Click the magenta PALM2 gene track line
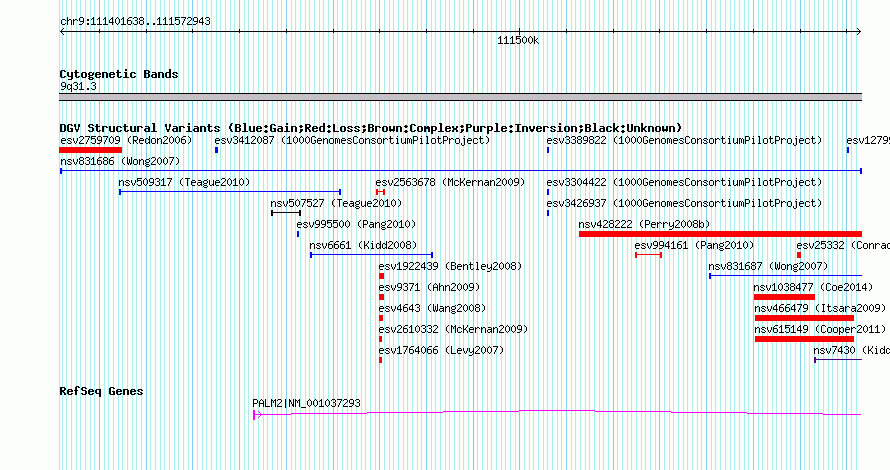890x470 pixels. (x=557, y=413)
